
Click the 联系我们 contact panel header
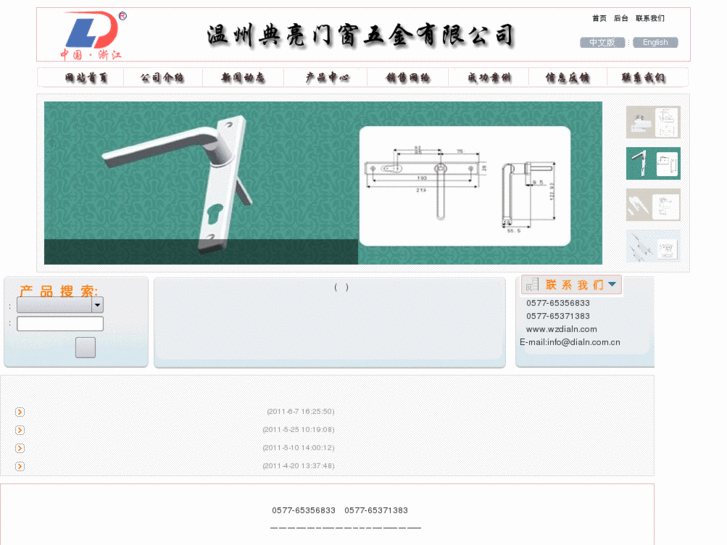click(571, 285)
